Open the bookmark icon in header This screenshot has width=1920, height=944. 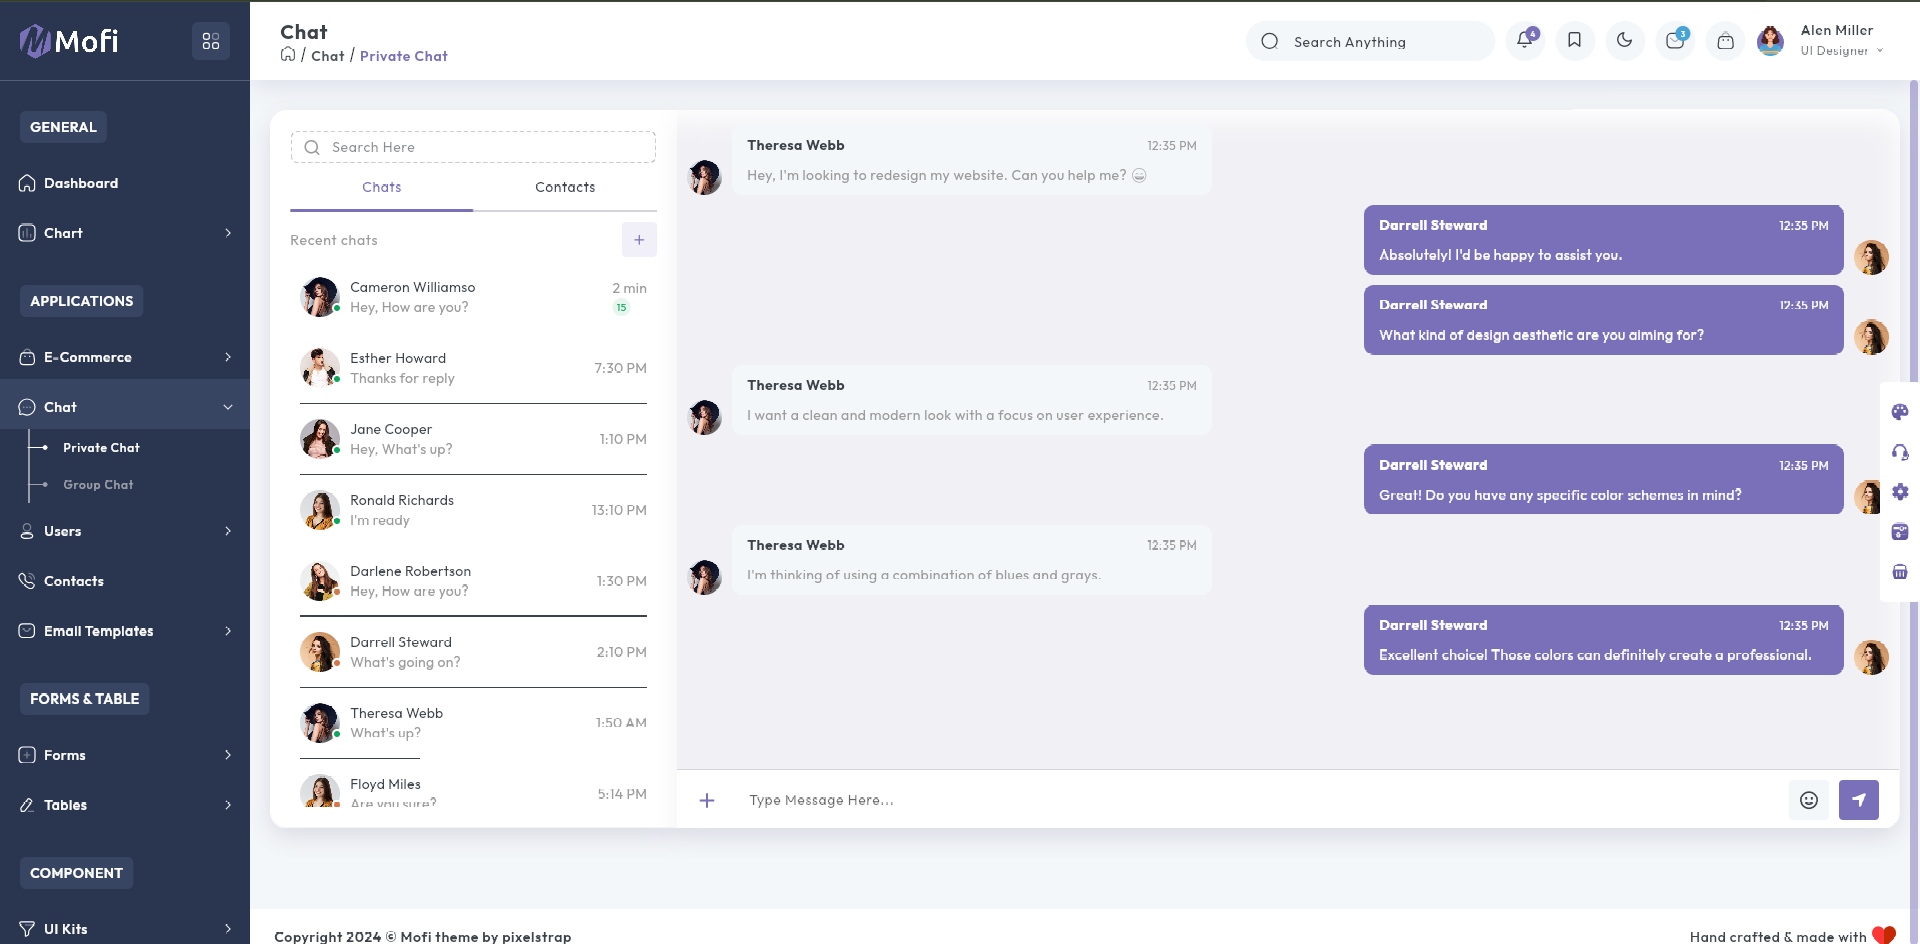tap(1574, 41)
